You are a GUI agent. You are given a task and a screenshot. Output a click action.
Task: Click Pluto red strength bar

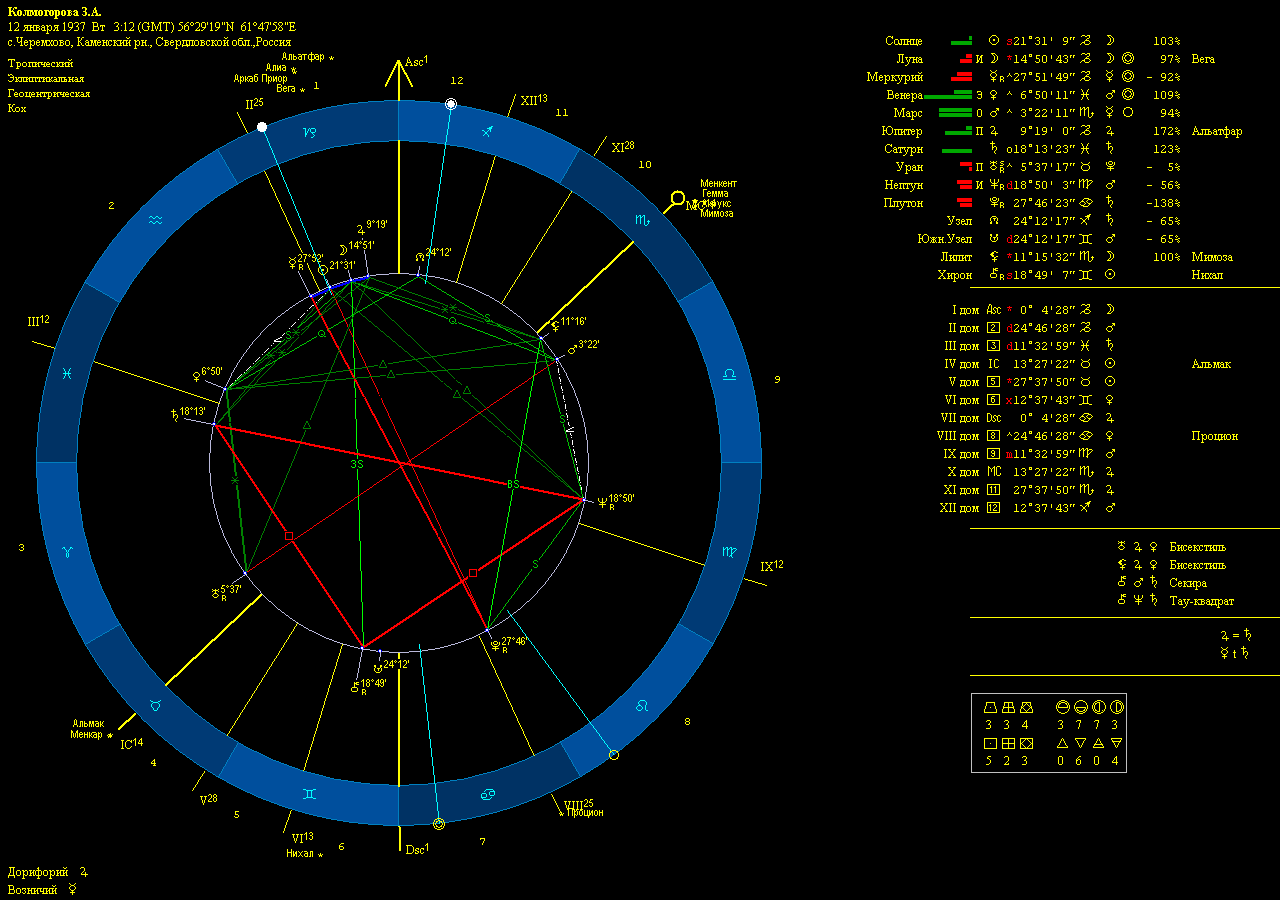tap(964, 203)
